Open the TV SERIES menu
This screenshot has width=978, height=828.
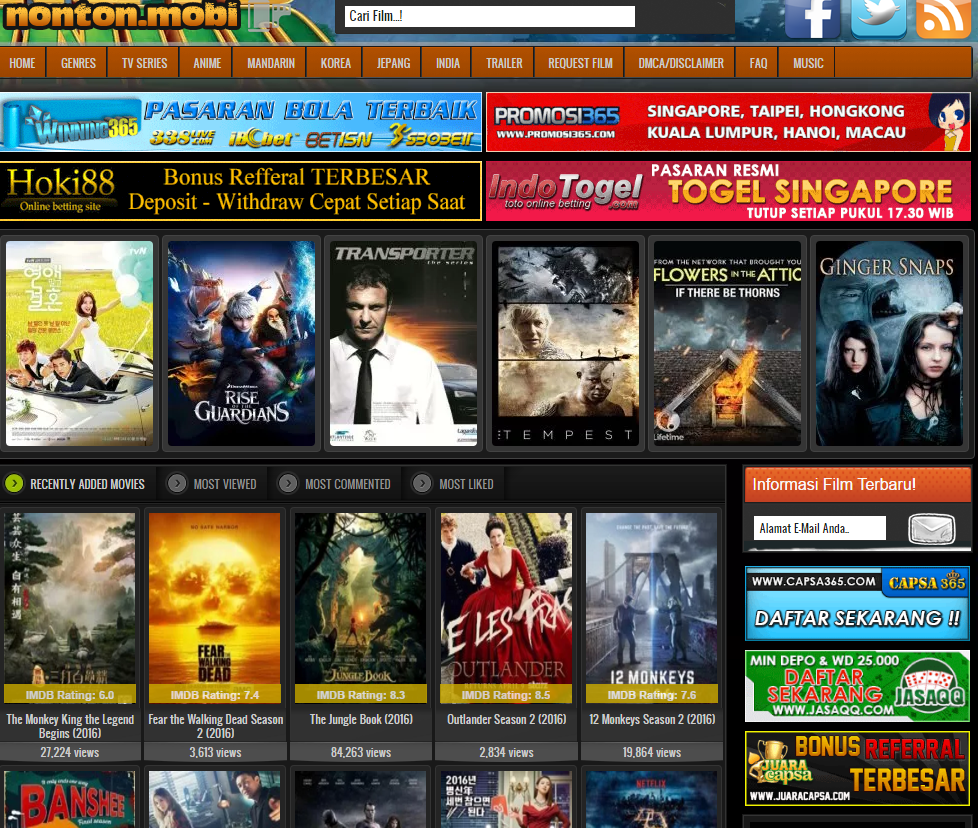tap(144, 63)
